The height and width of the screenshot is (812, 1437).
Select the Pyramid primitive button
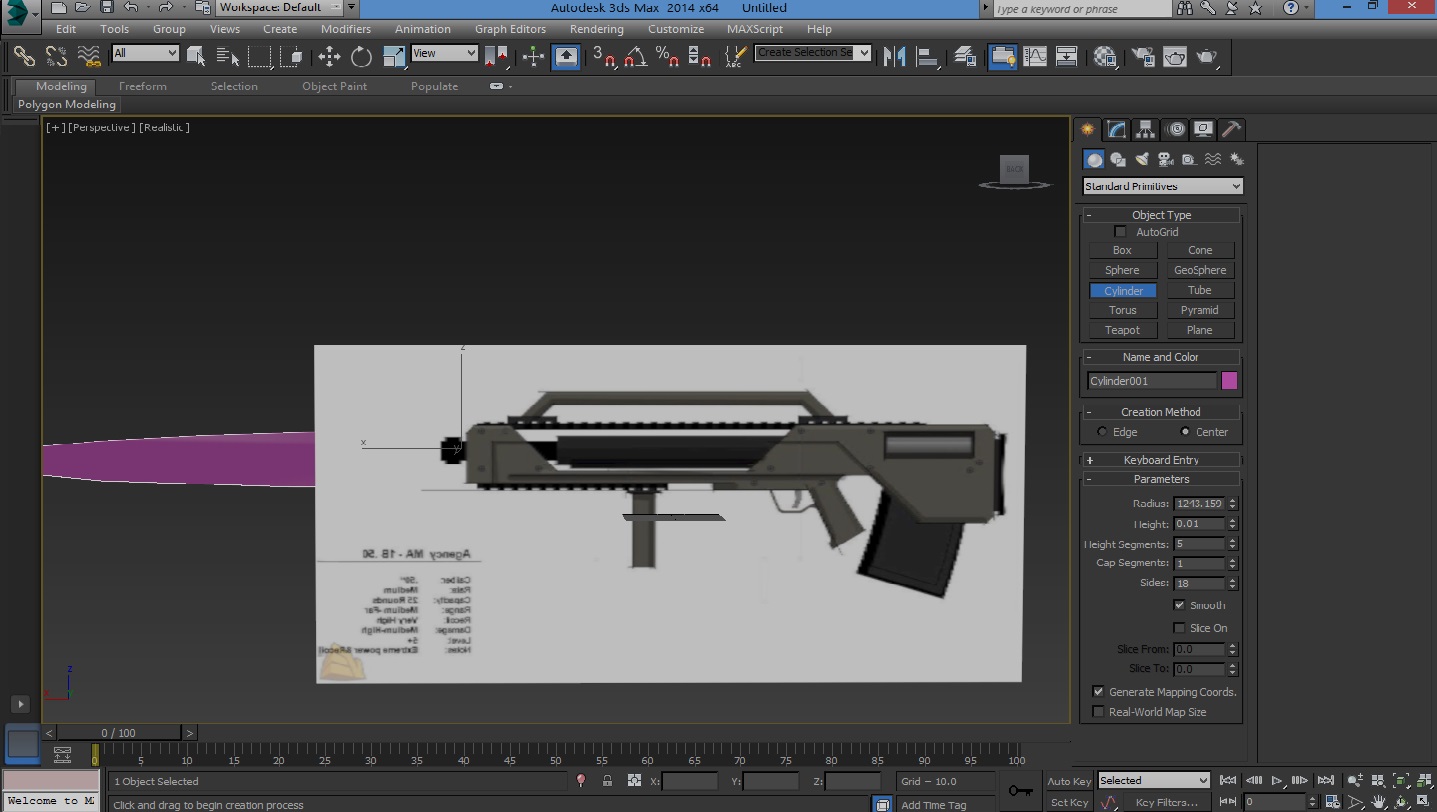1200,310
